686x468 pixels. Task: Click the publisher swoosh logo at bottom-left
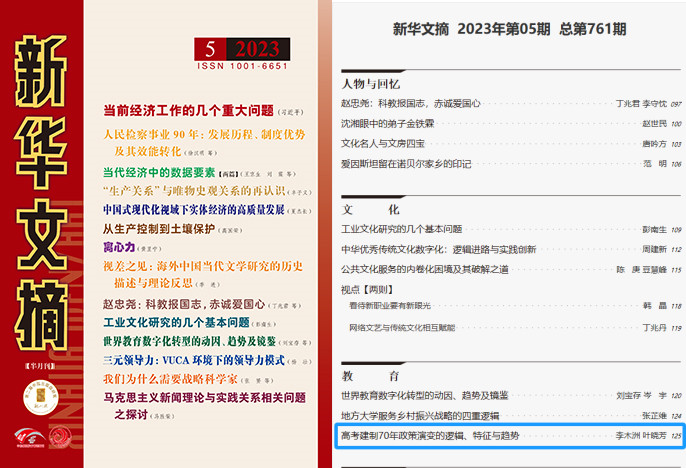[28, 436]
